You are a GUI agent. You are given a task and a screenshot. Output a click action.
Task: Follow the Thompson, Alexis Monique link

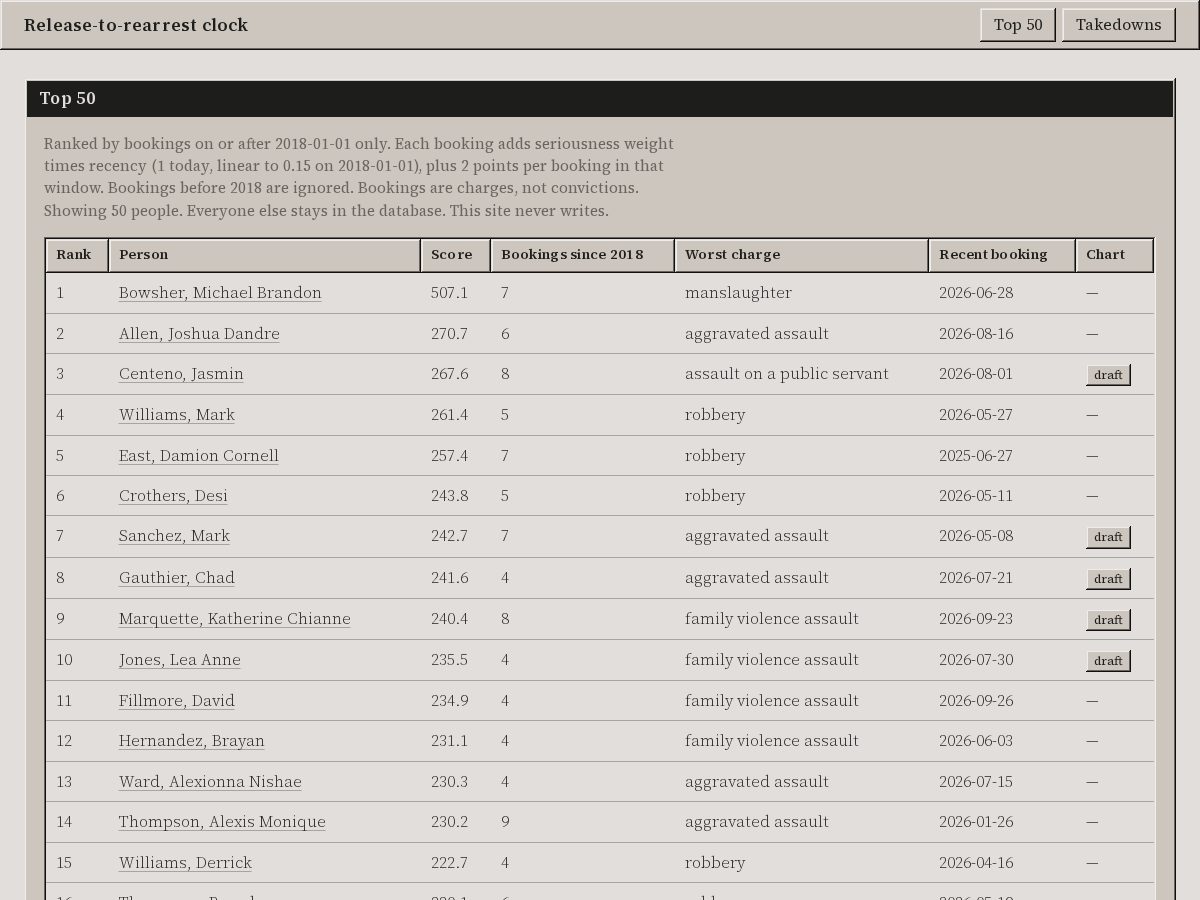click(x=222, y=822)
